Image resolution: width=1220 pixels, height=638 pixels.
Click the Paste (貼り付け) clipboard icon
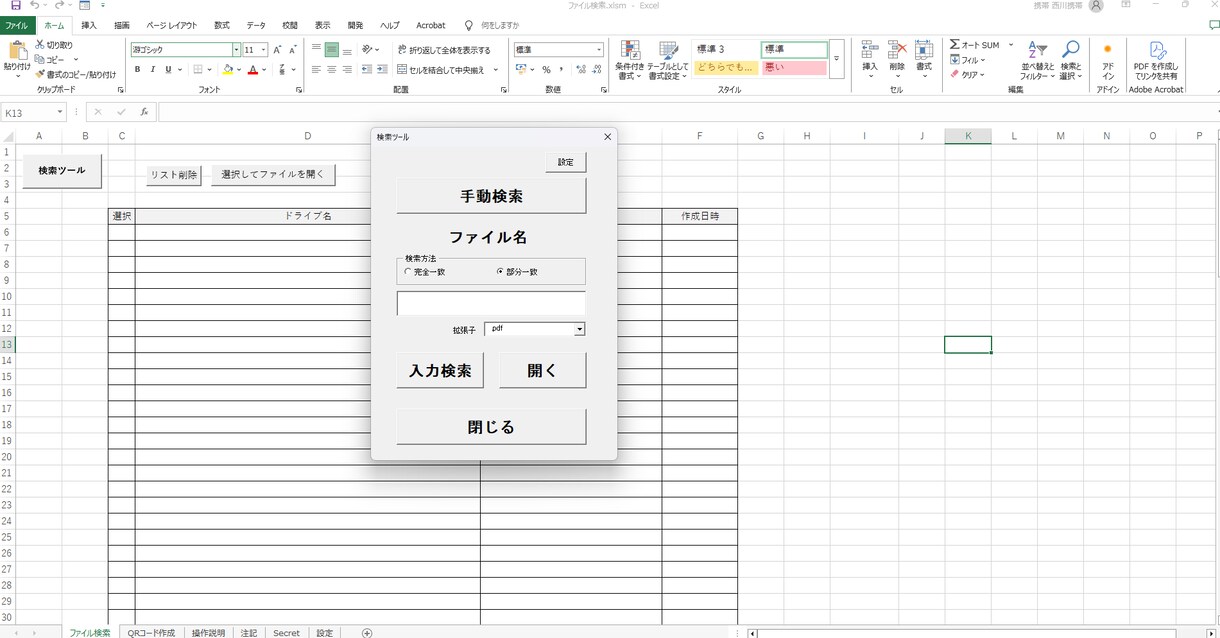click(17, 52)
